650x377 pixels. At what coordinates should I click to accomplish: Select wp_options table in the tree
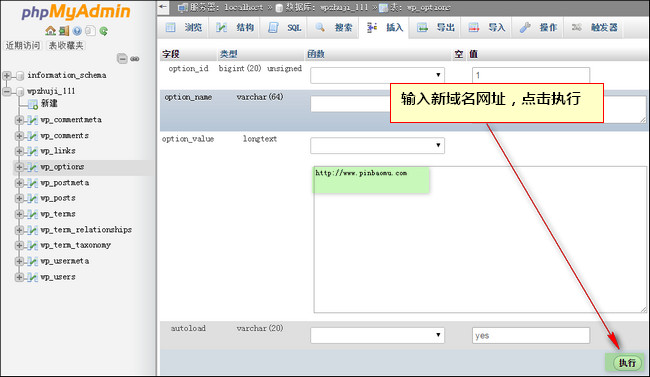click(62, 167)
